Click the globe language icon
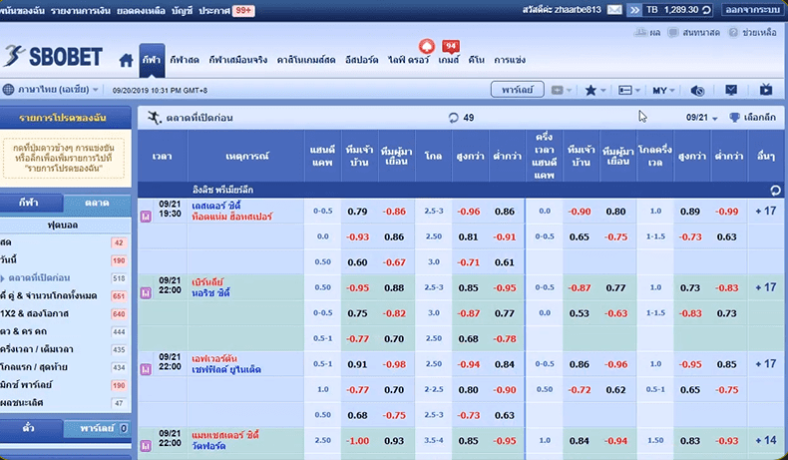The width and height of the screenshot is (788, 460). pos(8,90)
